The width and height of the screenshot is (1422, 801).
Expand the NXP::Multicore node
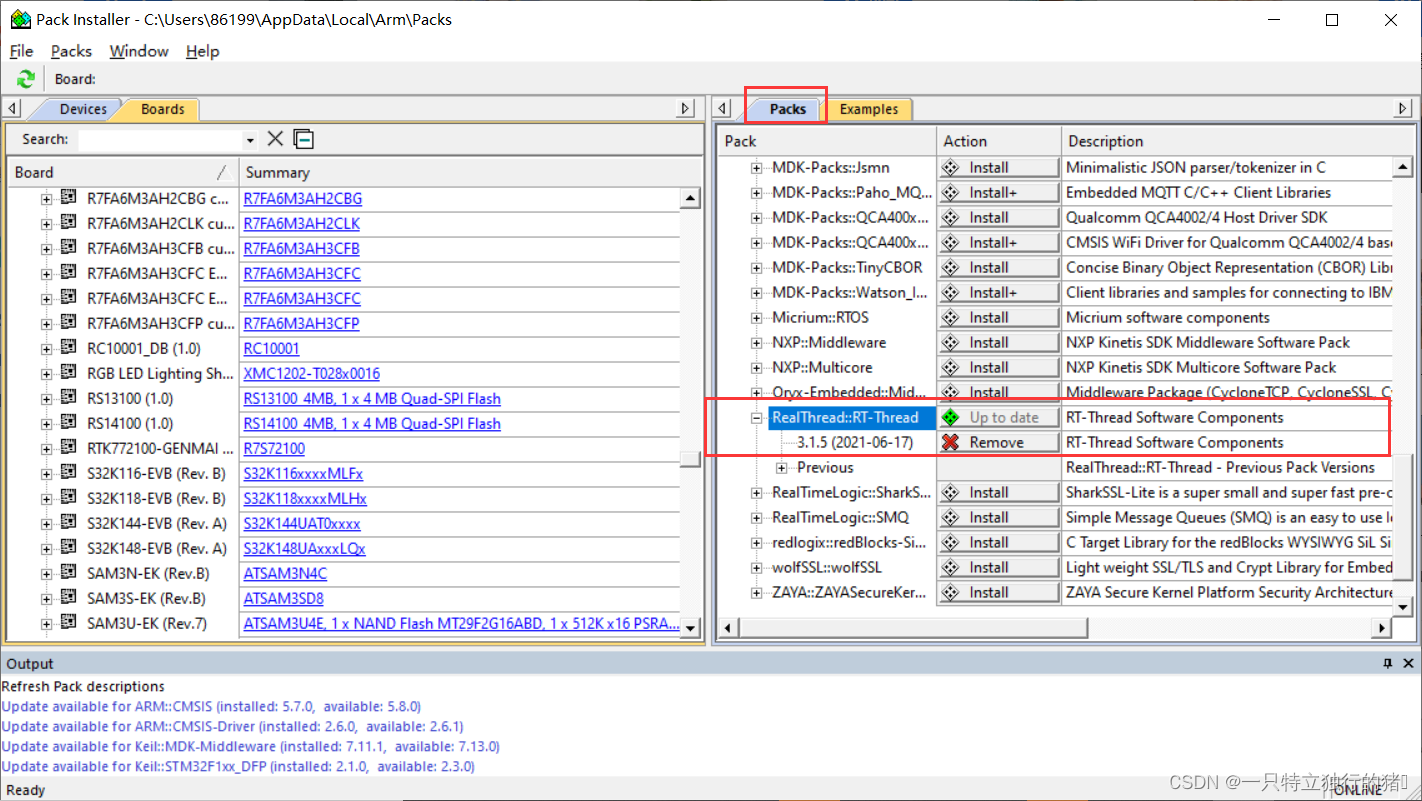(757, 368)
